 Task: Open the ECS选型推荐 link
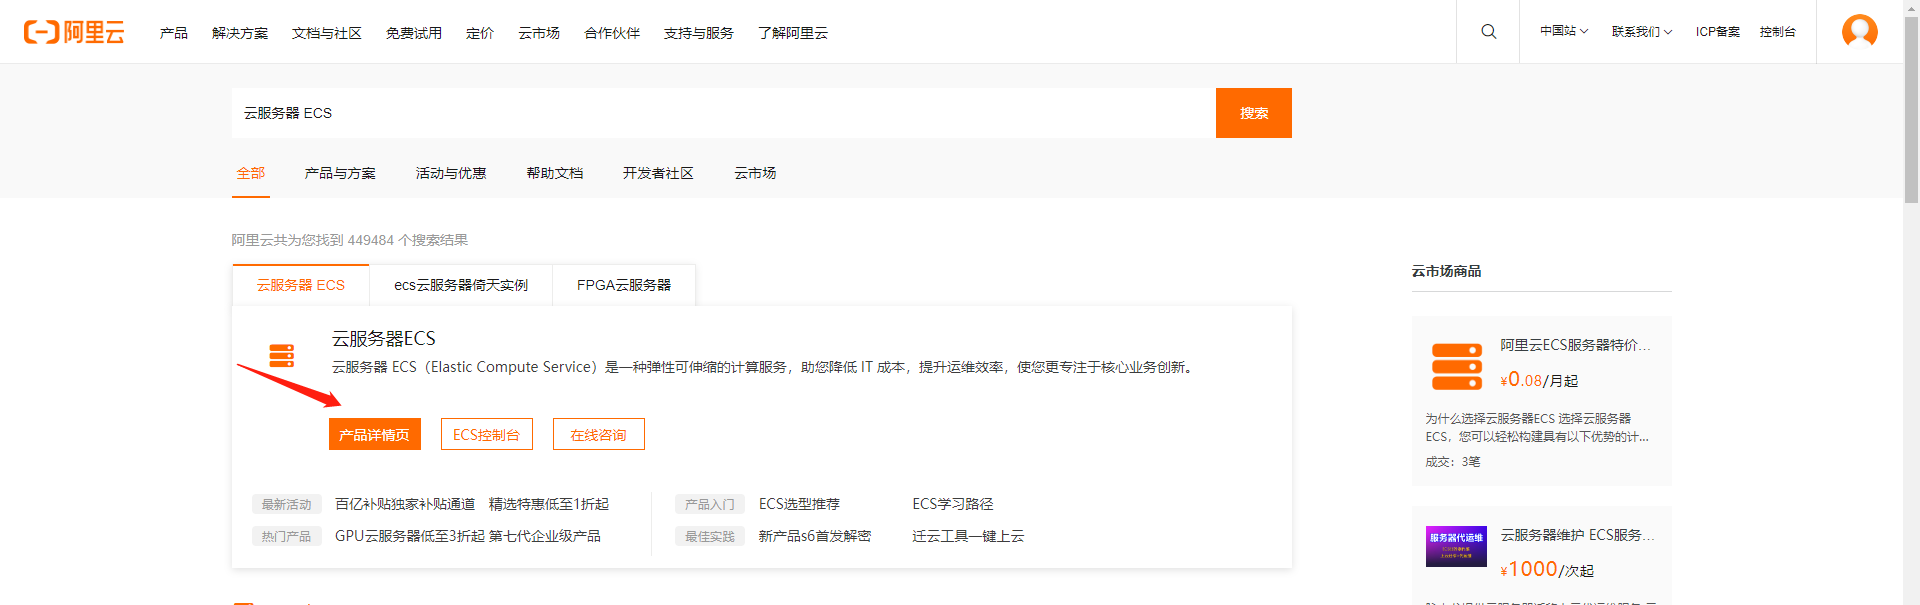799,504
